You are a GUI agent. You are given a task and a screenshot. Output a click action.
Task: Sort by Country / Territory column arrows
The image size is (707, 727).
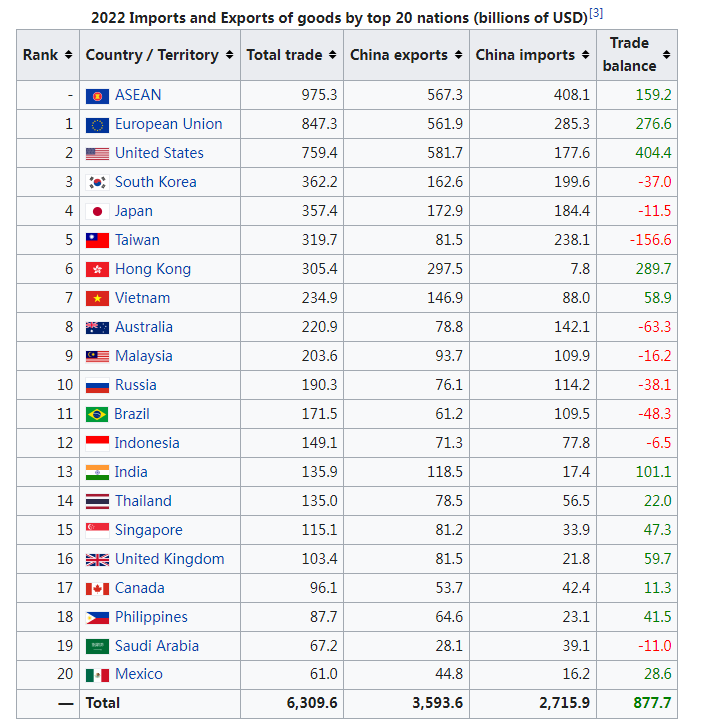(229, 55)
